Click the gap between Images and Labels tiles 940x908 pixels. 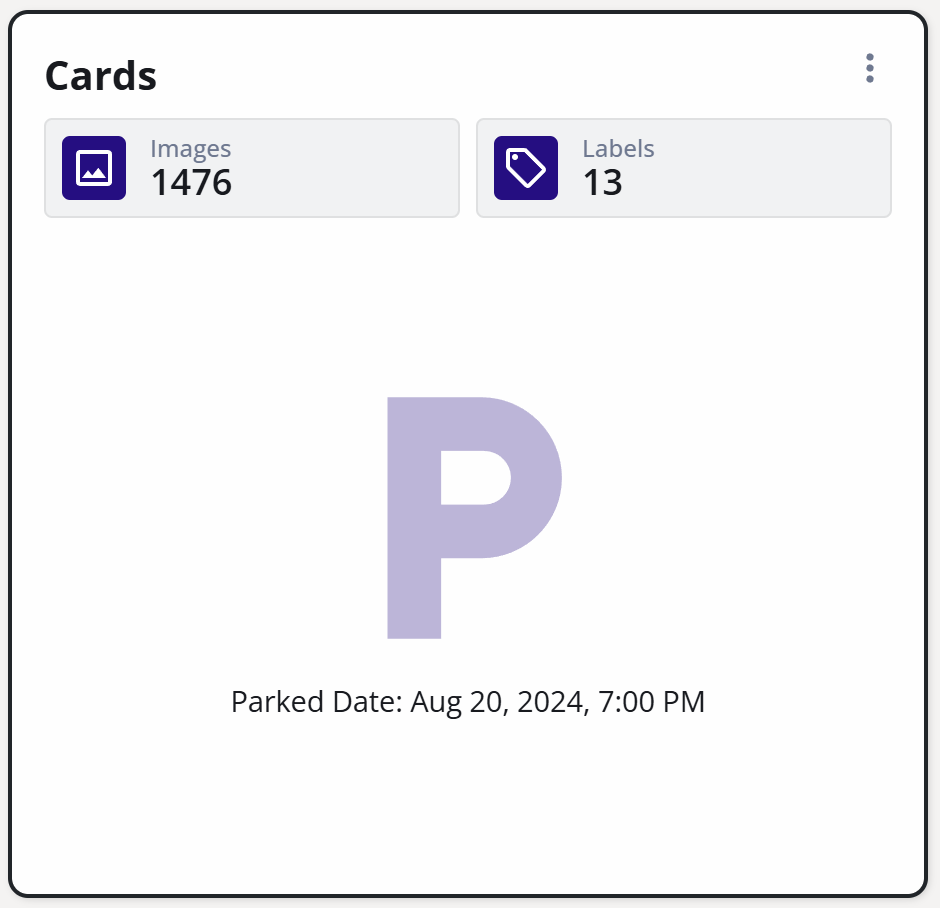(x=468, y=168)
